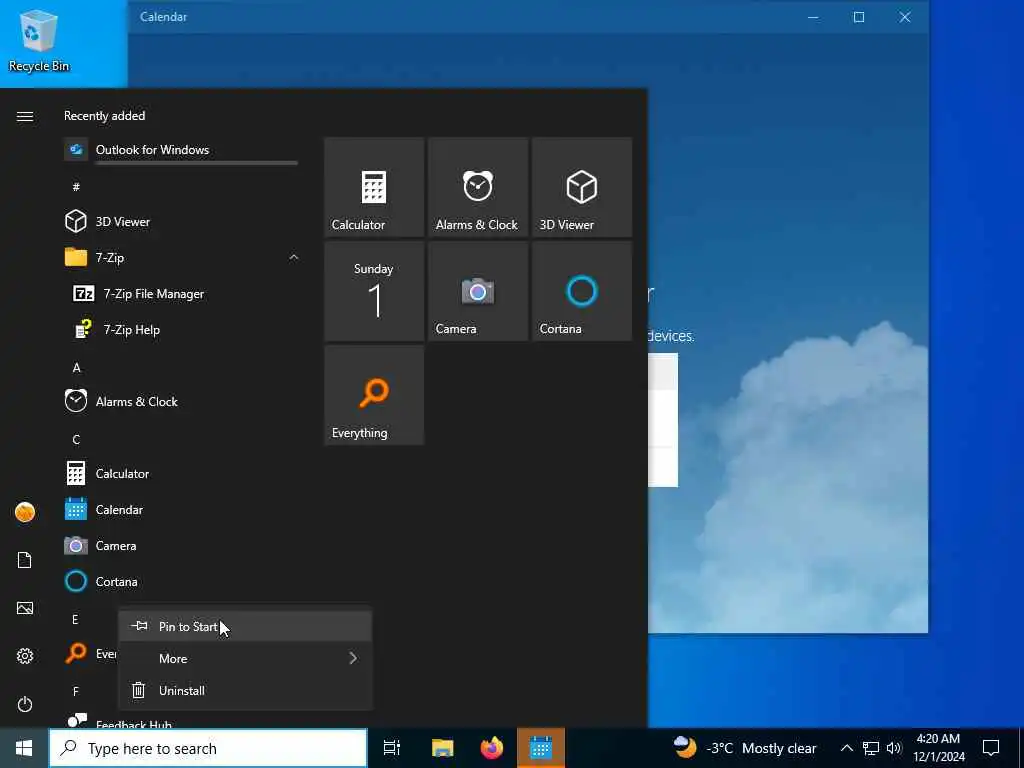Open the Camera tile
1024x768 pixels.
(477, 291)
